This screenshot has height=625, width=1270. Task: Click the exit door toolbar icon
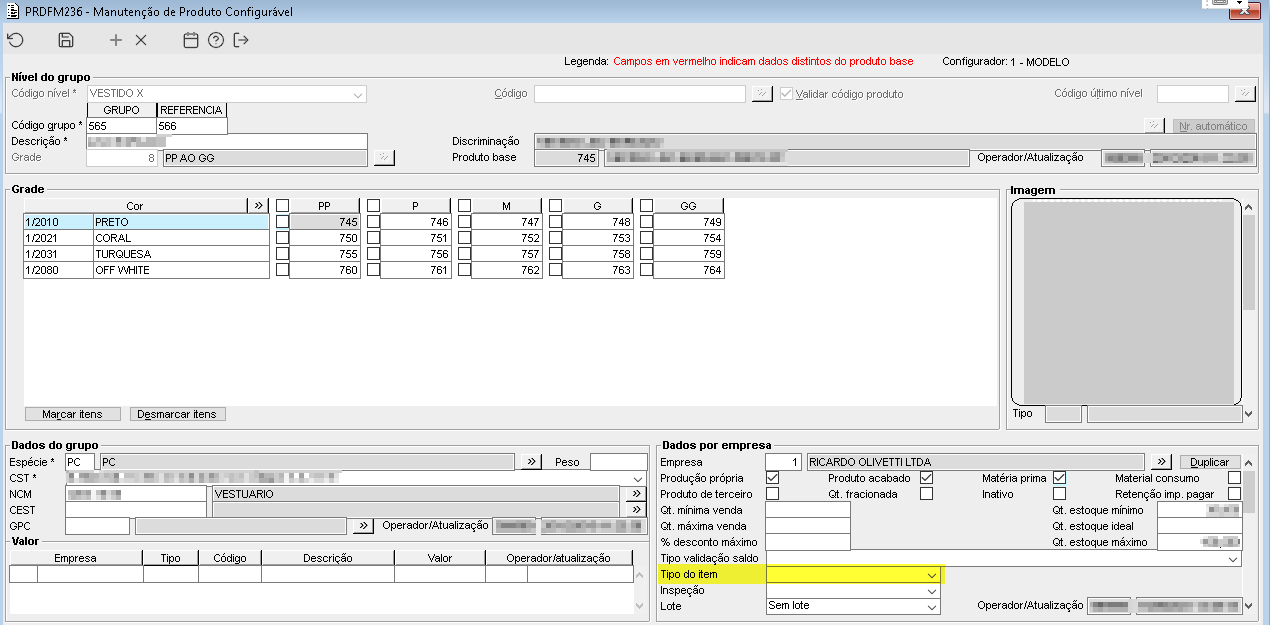[241, 40]
